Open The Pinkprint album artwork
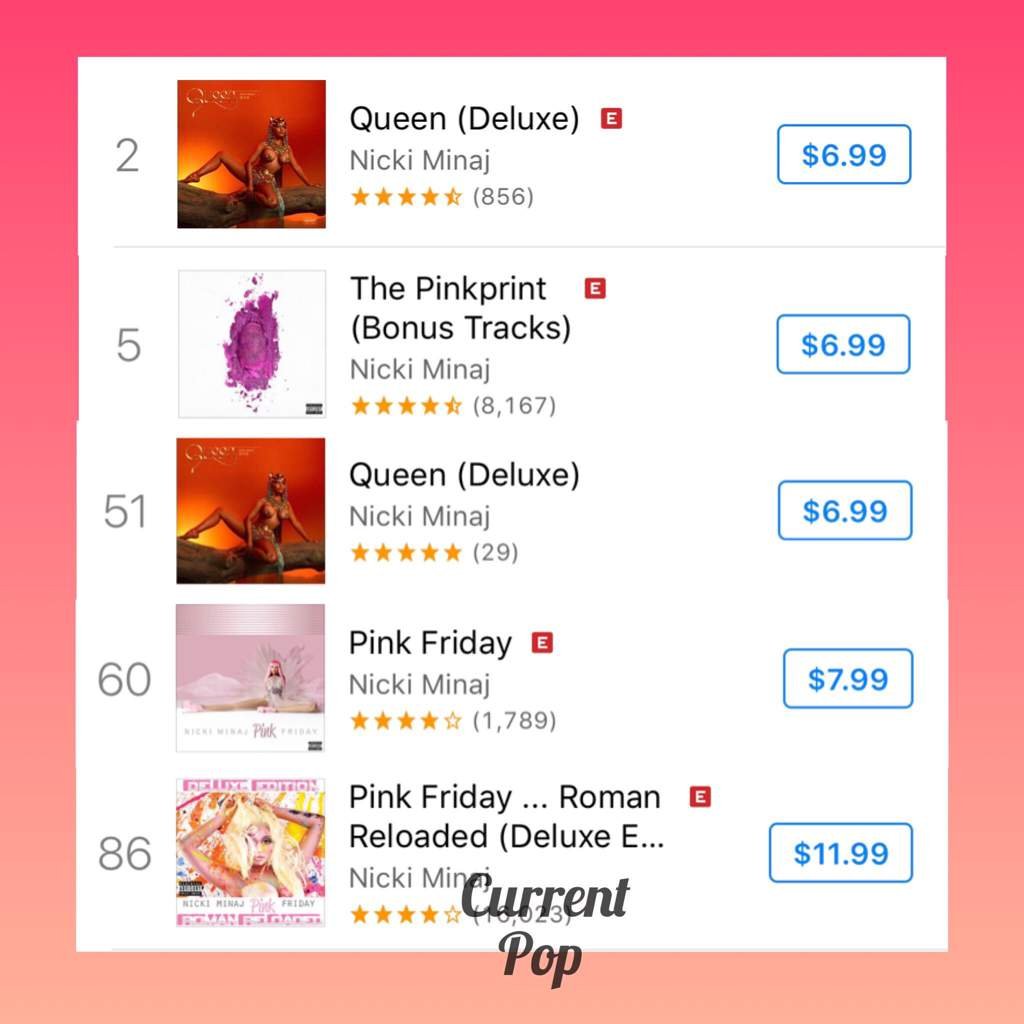Viewport: 1024px width, 1024px height. (x=252, y=344)
